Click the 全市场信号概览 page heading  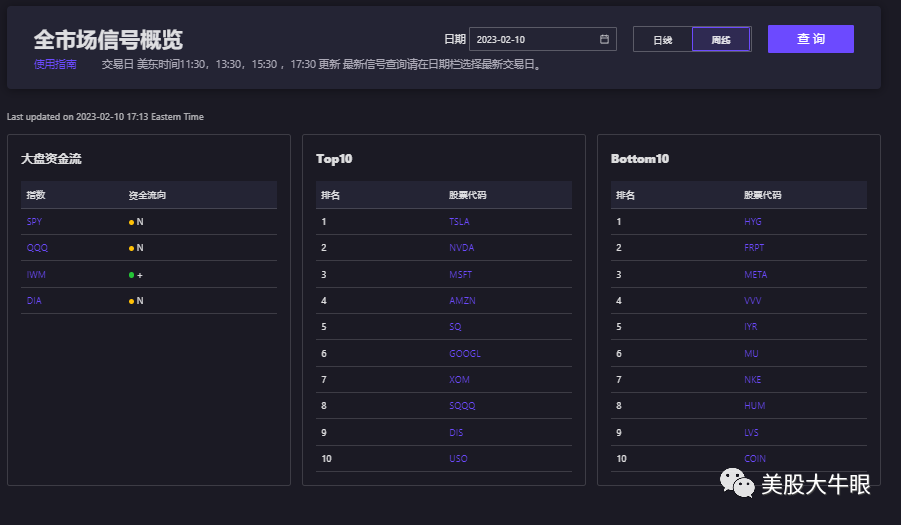click(x=108, y=40)
